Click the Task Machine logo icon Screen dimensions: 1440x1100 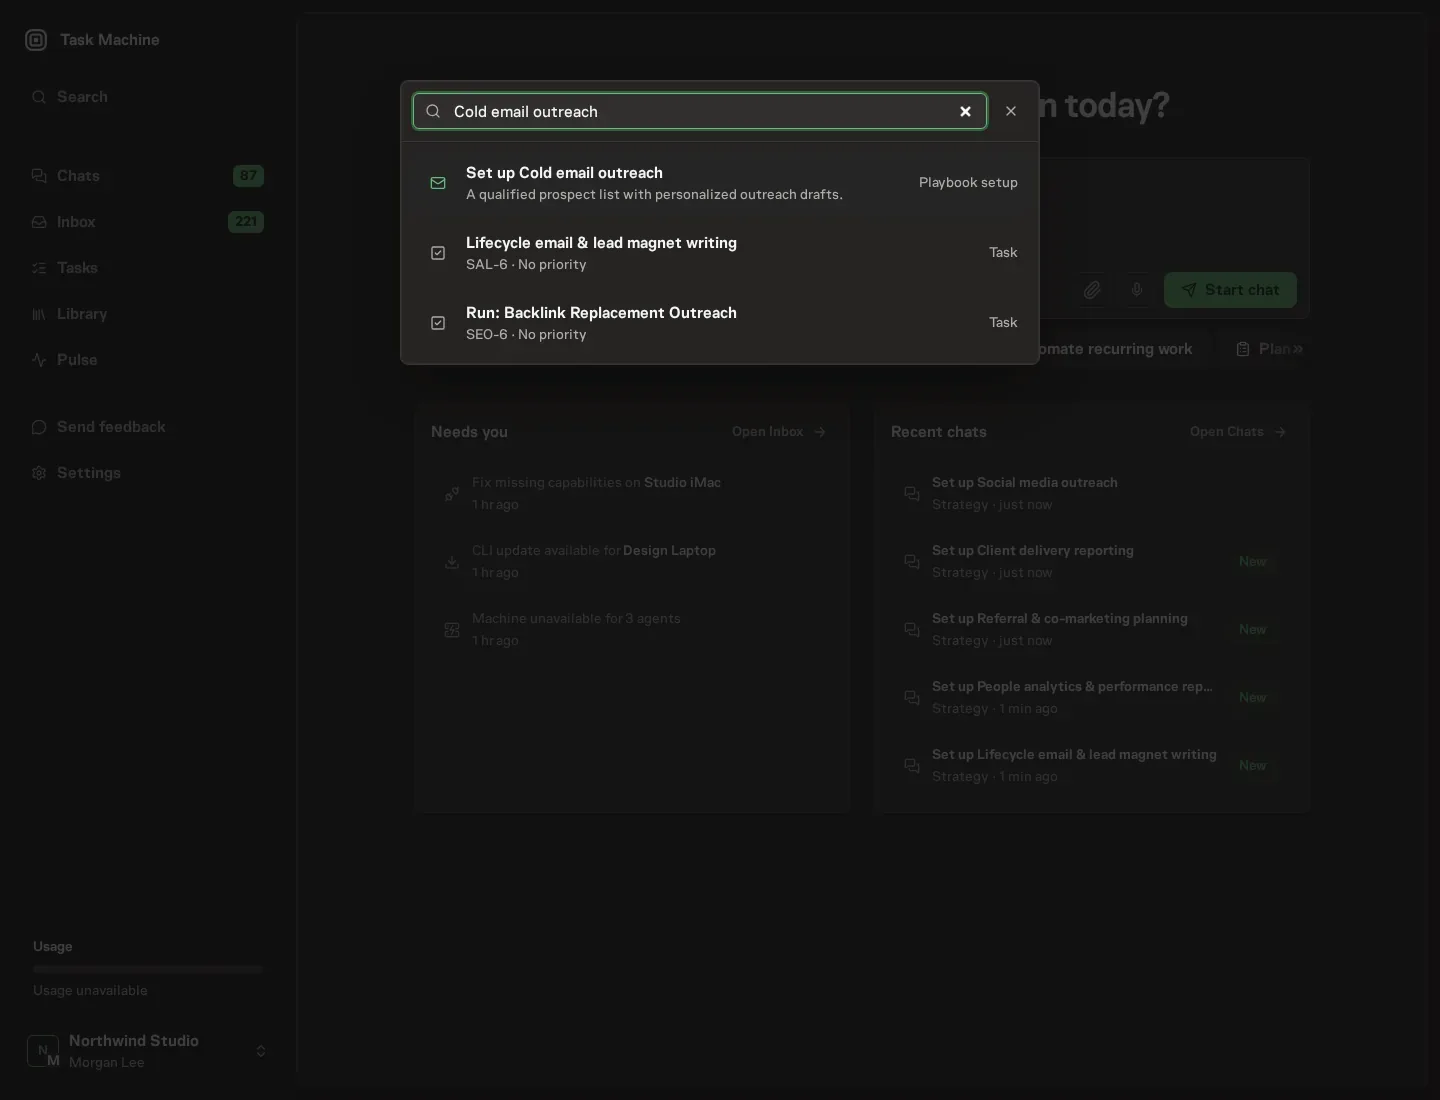pyautogui.click(x=36, y=40)
